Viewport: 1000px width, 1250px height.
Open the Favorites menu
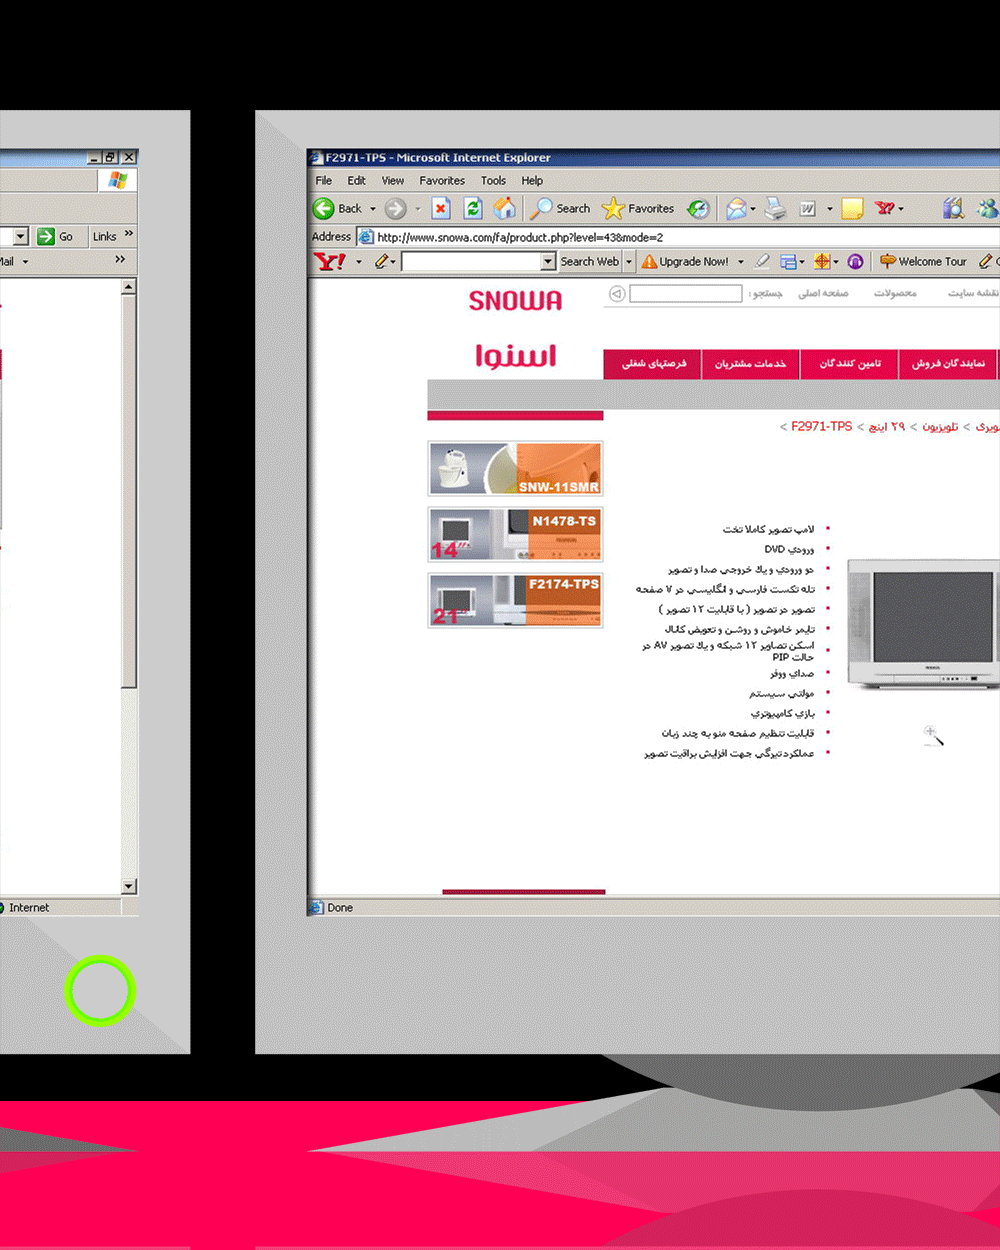point(442,181)
